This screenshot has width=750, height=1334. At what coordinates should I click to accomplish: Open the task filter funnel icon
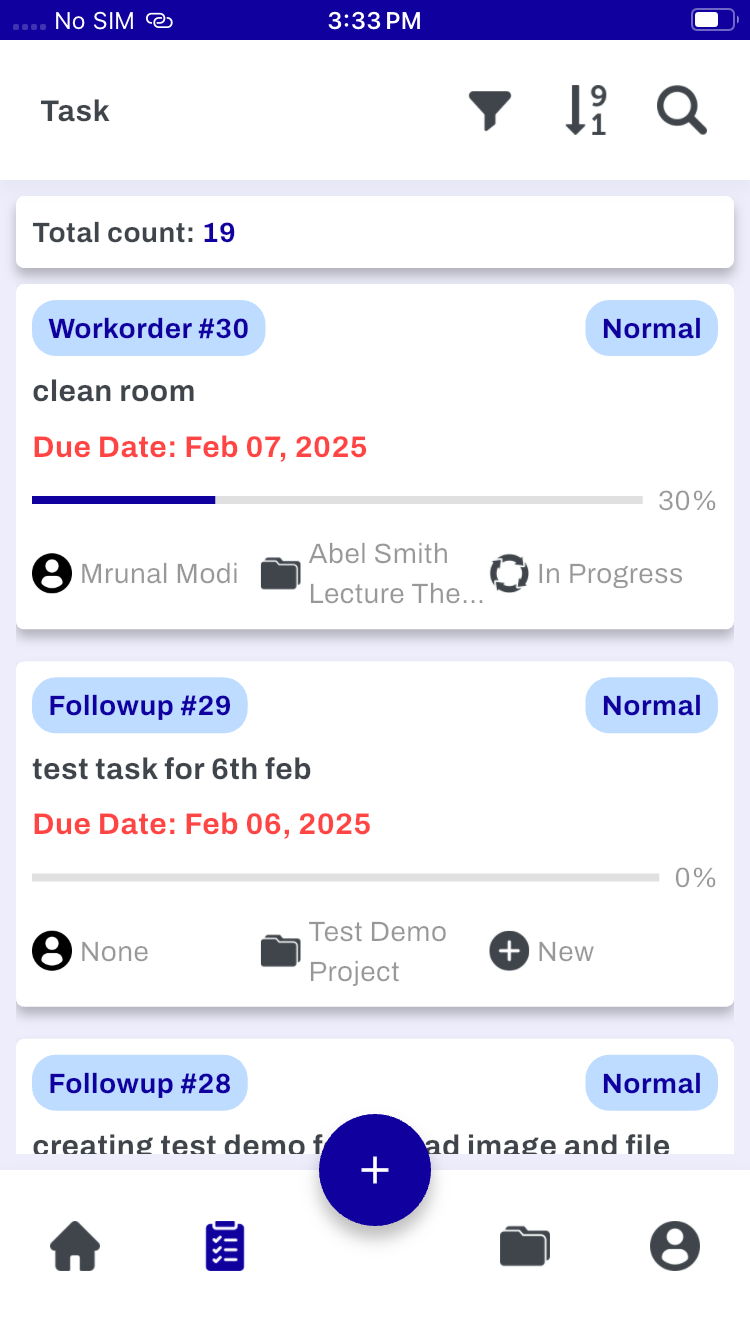coord(490,111)
